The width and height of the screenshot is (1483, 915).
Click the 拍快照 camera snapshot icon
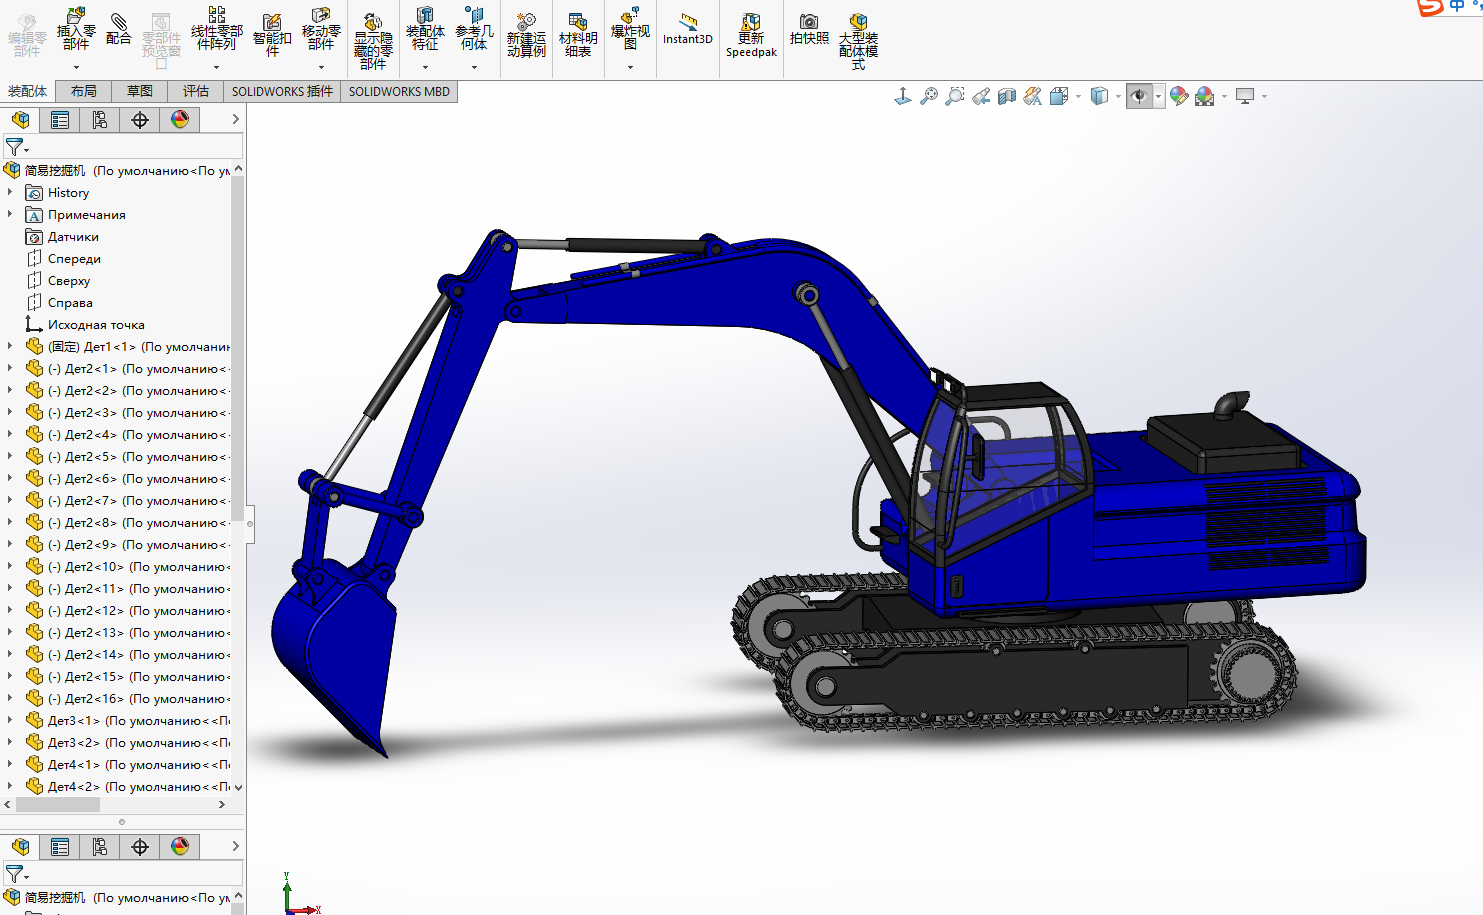809,29
